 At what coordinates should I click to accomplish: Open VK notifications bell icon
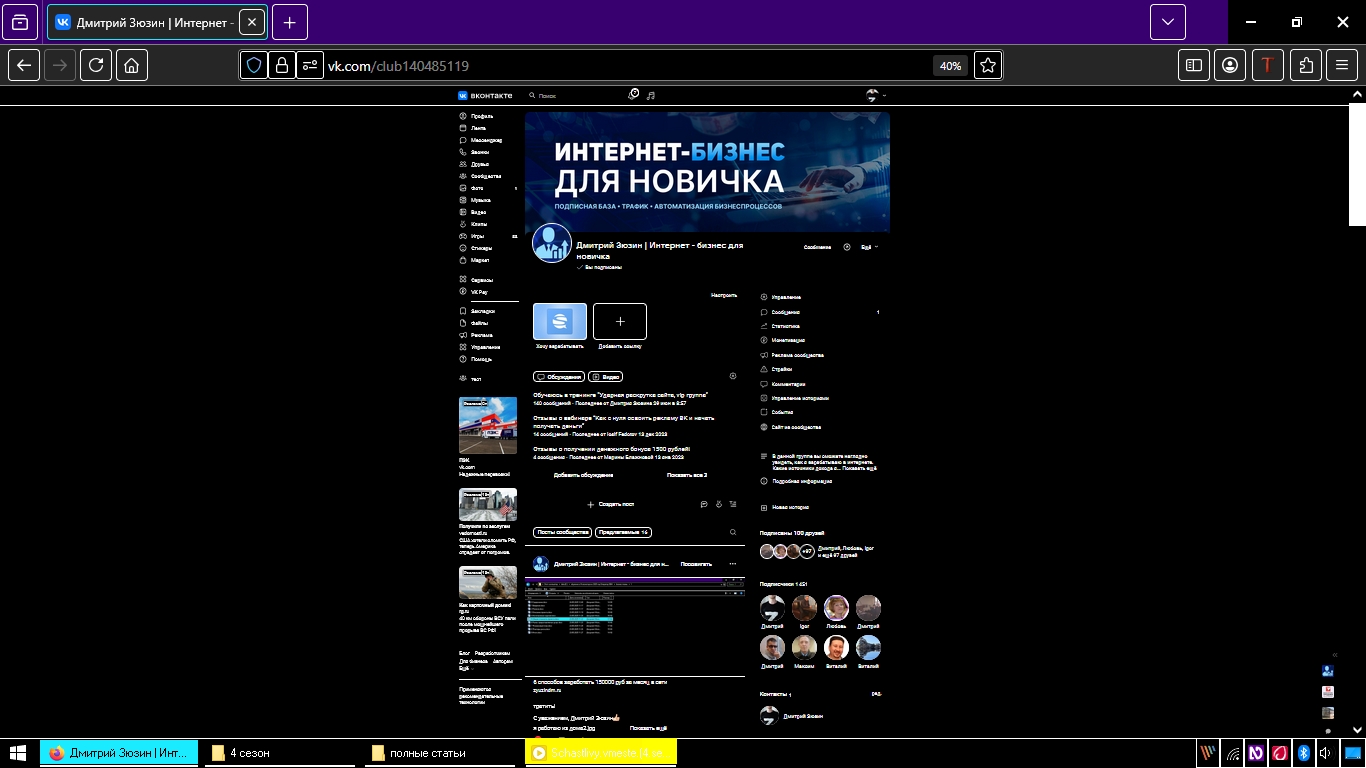pyautogui.click(x=633, y=95)
